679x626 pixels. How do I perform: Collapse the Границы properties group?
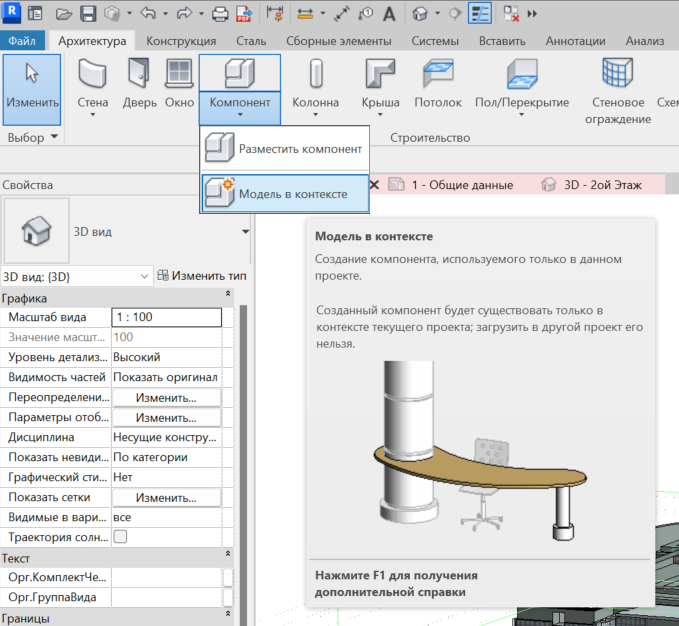[228, 614]
